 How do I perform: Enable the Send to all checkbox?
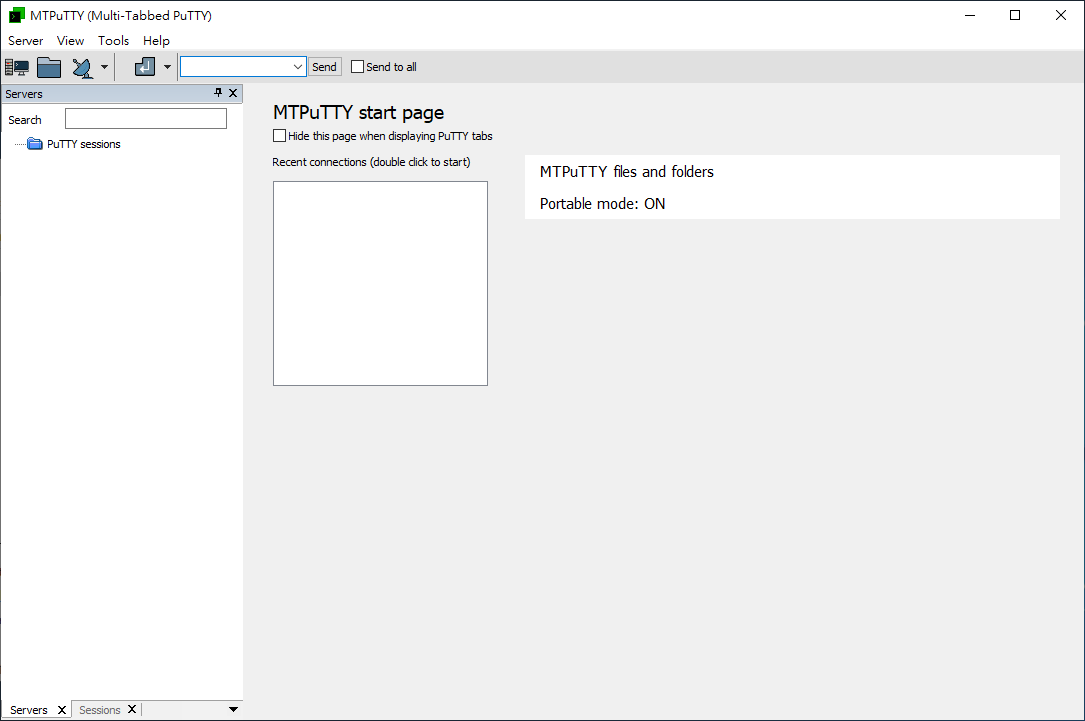(x=357, y=66)
